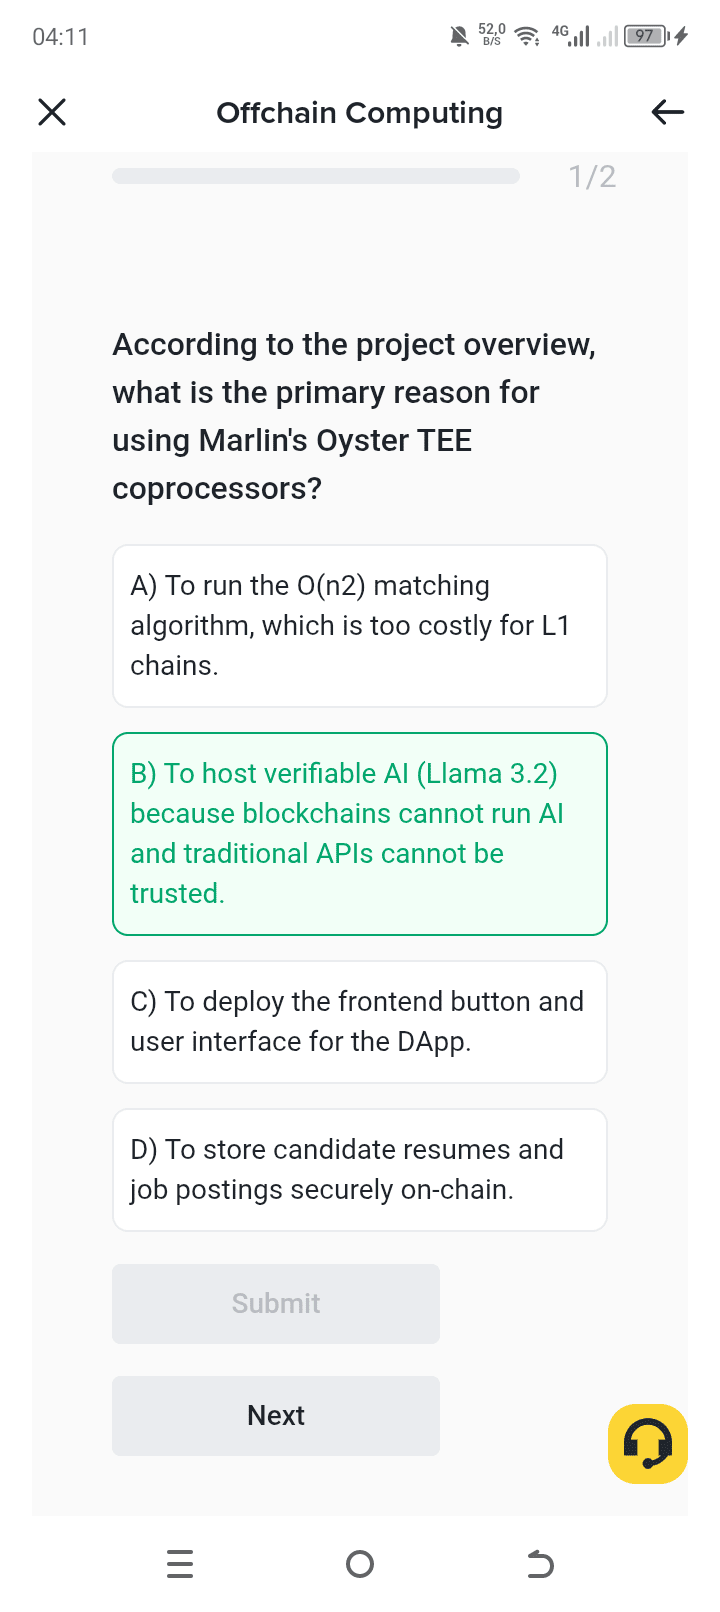Viewport: 720px width, 1612px height.
Task: Tap the Android back navigation icon
Action: (x=540, y=1563)
